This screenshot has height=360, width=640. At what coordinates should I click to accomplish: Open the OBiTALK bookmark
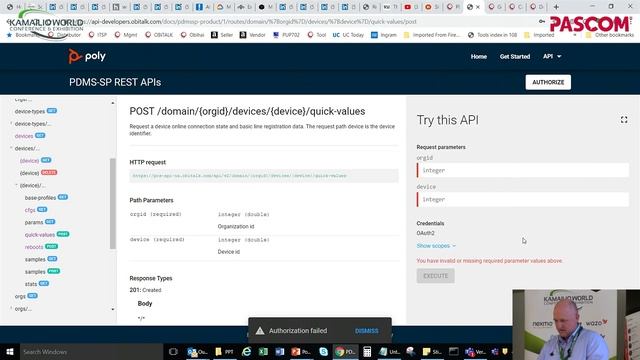[x=159, y=35]
